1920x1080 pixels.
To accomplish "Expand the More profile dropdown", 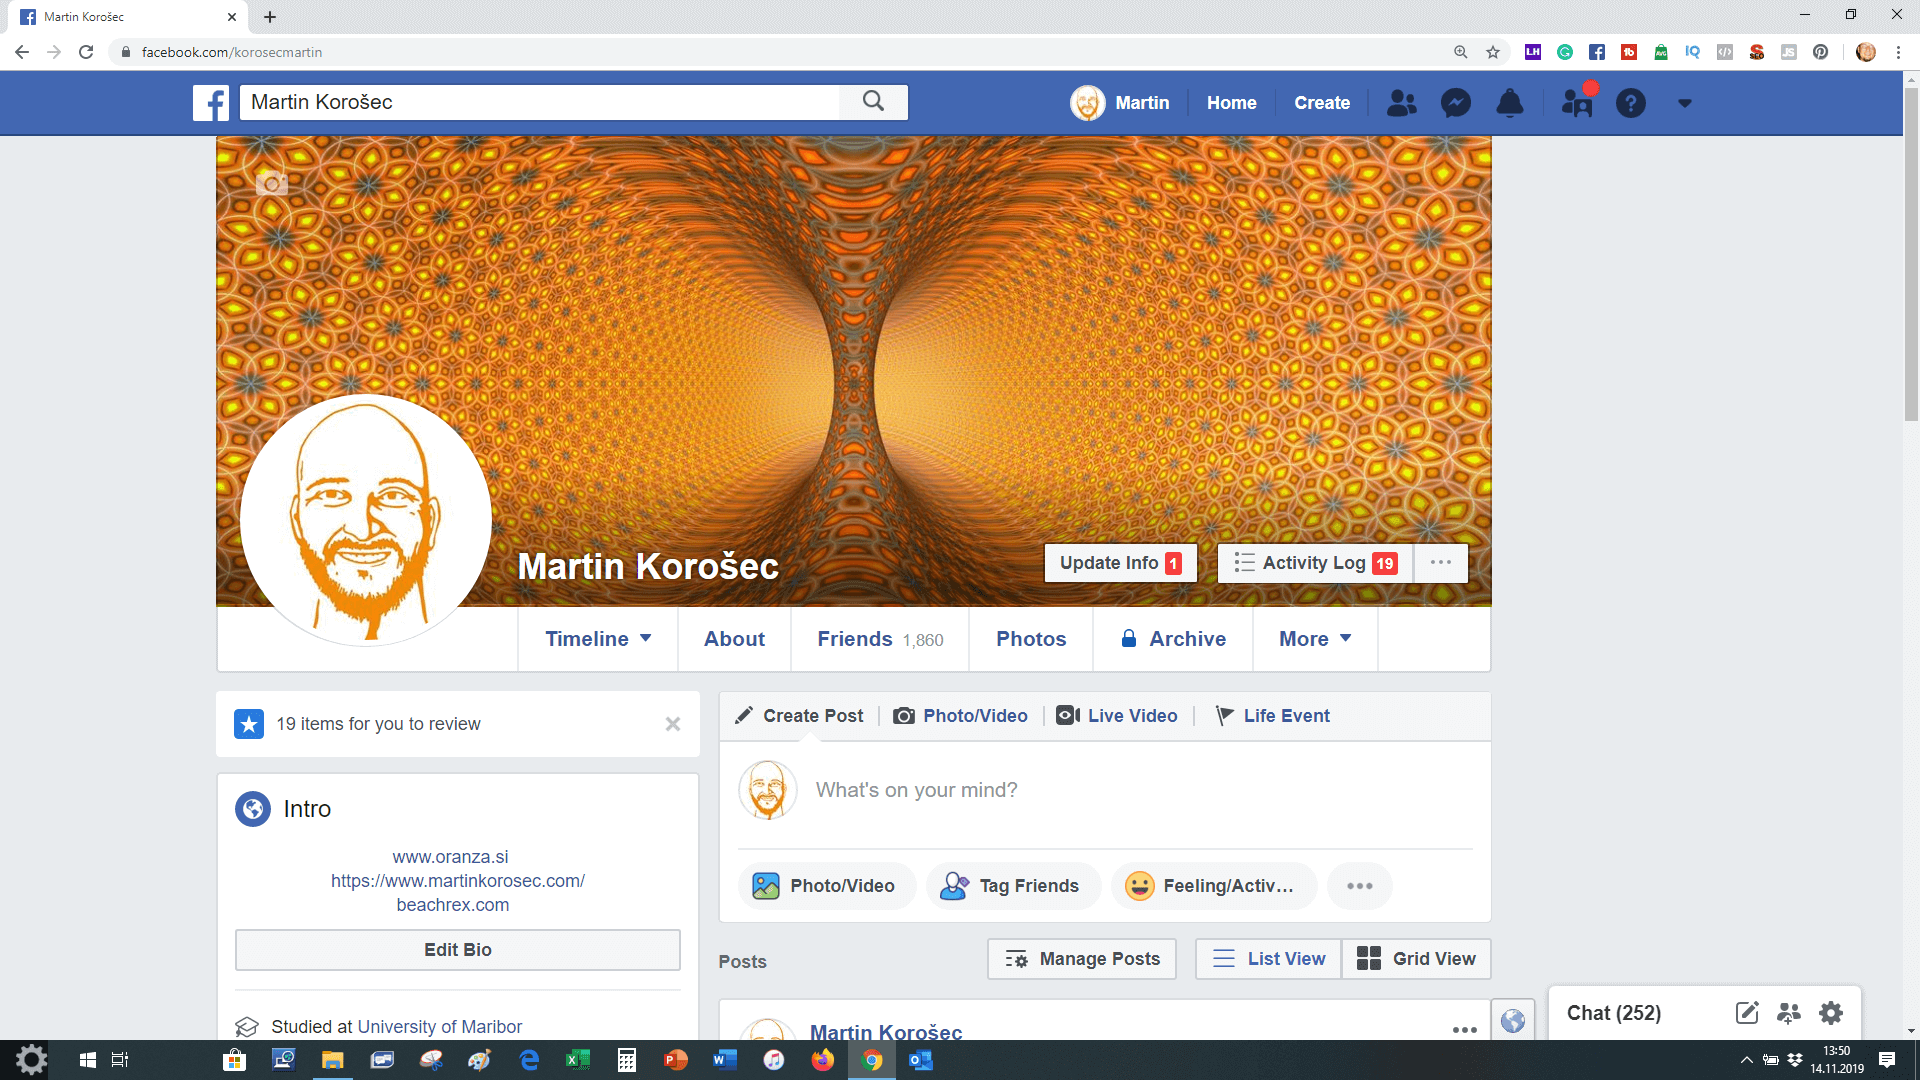I will 1314,639.
